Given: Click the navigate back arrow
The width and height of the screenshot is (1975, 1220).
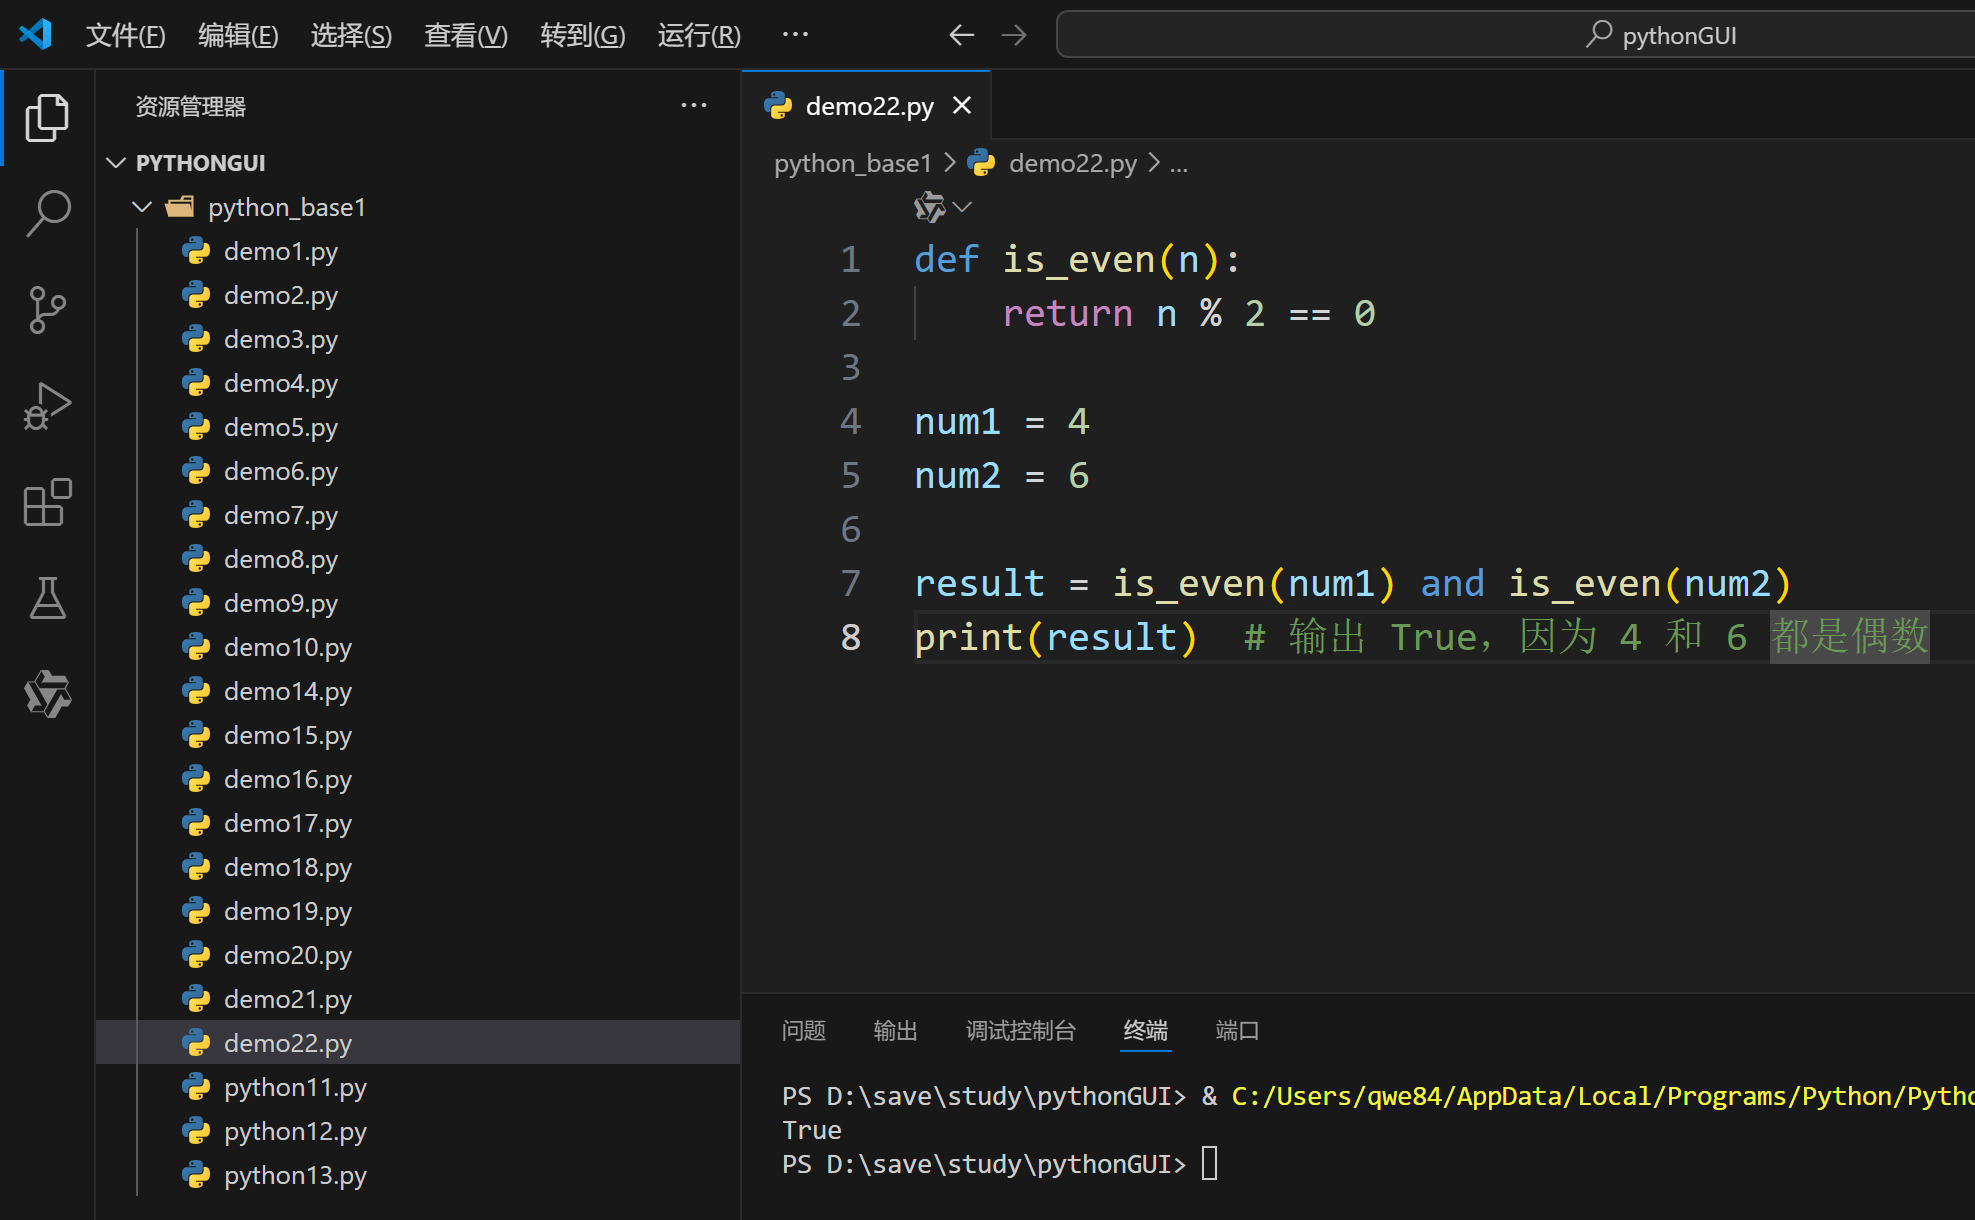Looking at the screenshot, I should 961,35.
